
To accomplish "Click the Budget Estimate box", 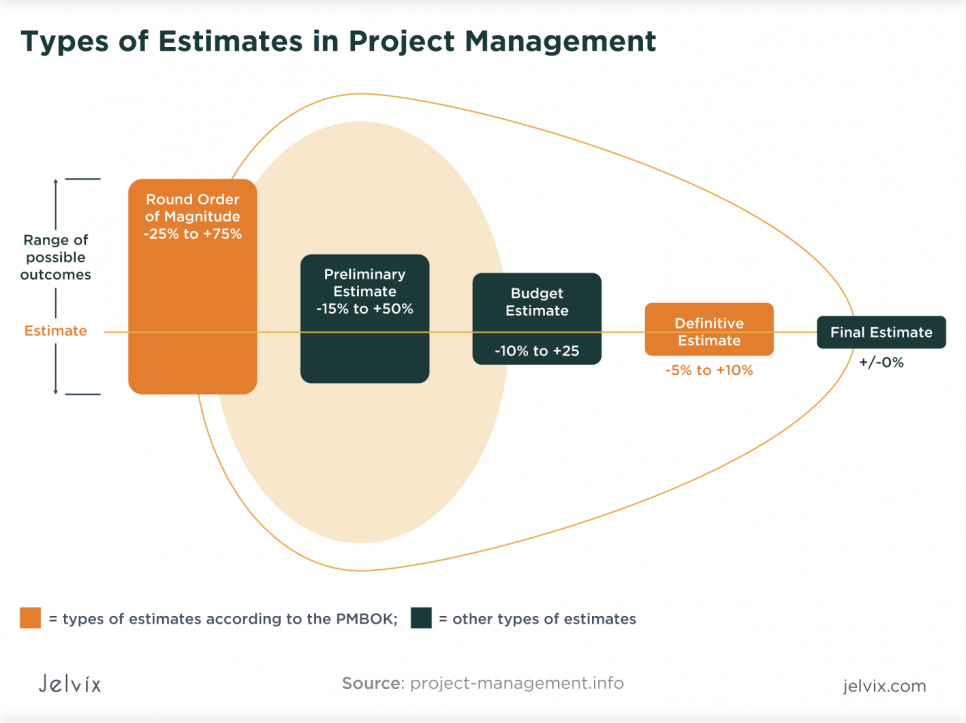I will point(537,318).
